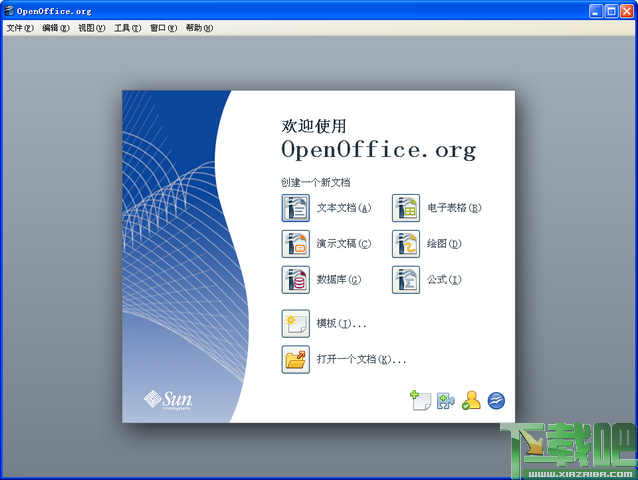This screenshot has height=480, width=638.
Task: Click the Drawing (绘图) Draw icon
Action: (x=406, y=244)
